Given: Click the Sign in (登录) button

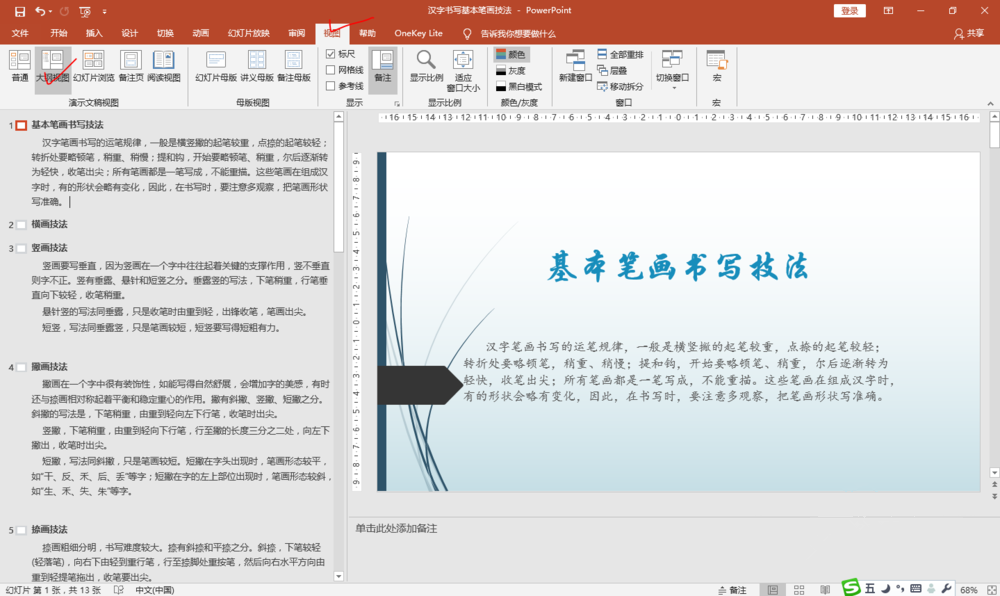Looking at the screenshot, I should [849, 11].
